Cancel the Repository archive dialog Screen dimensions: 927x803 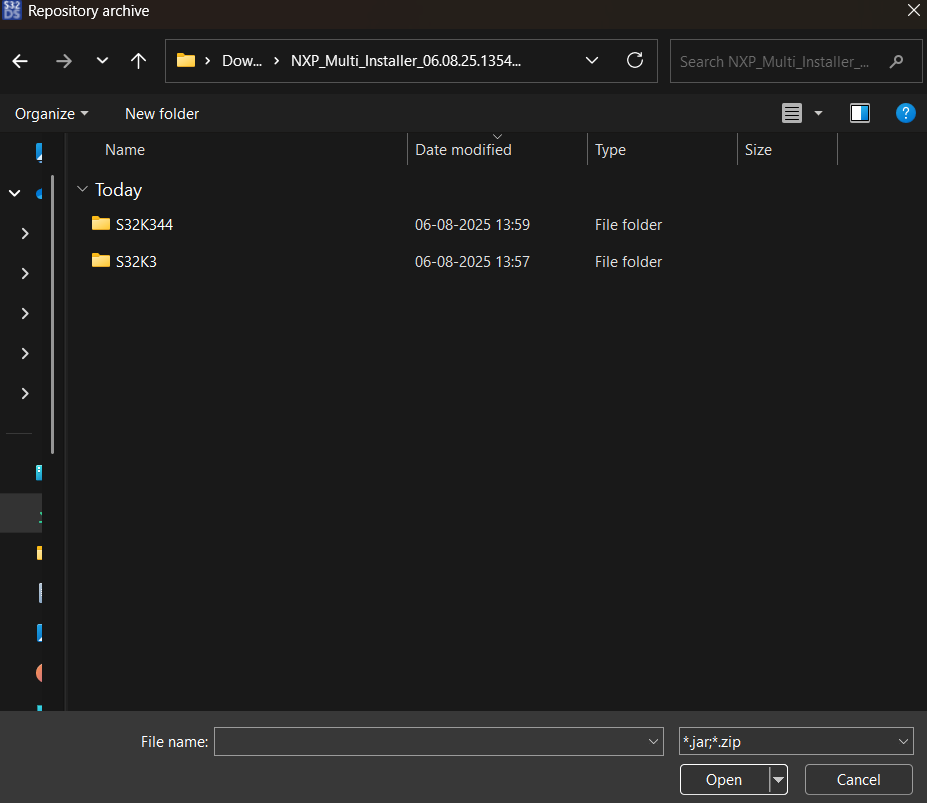tap(858, 779)
